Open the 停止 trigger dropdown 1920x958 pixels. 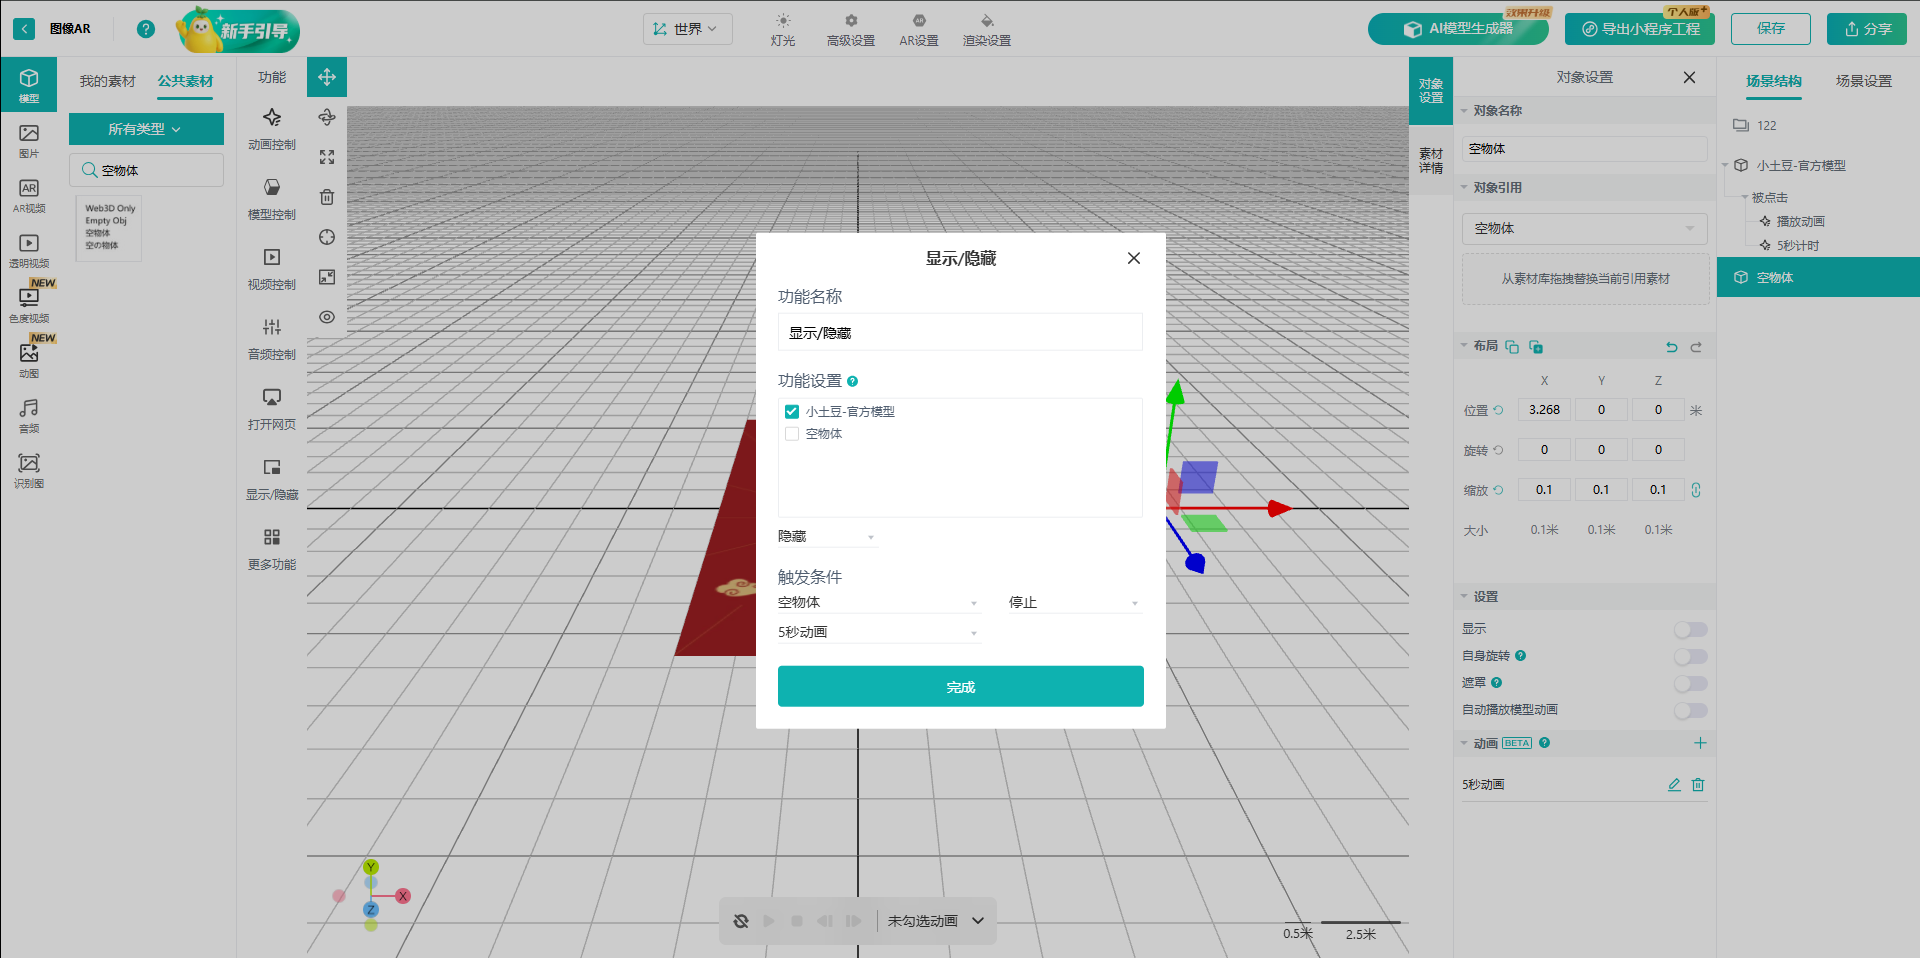click(1073, 603)
